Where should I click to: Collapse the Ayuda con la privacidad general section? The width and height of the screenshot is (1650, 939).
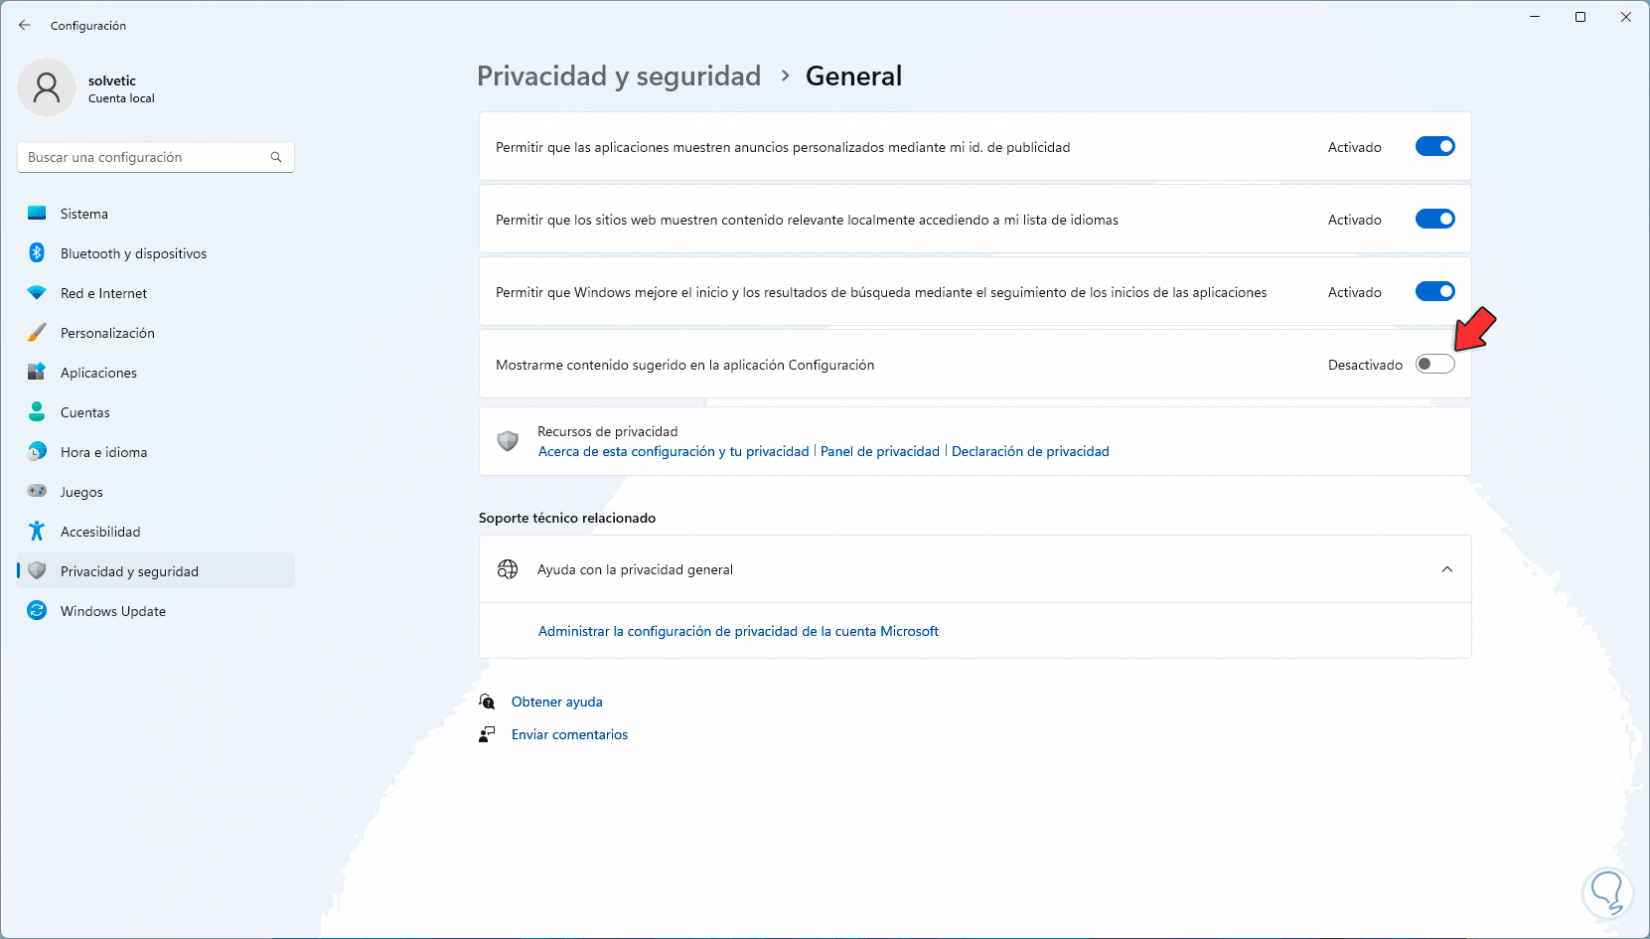click(1446, 569)
